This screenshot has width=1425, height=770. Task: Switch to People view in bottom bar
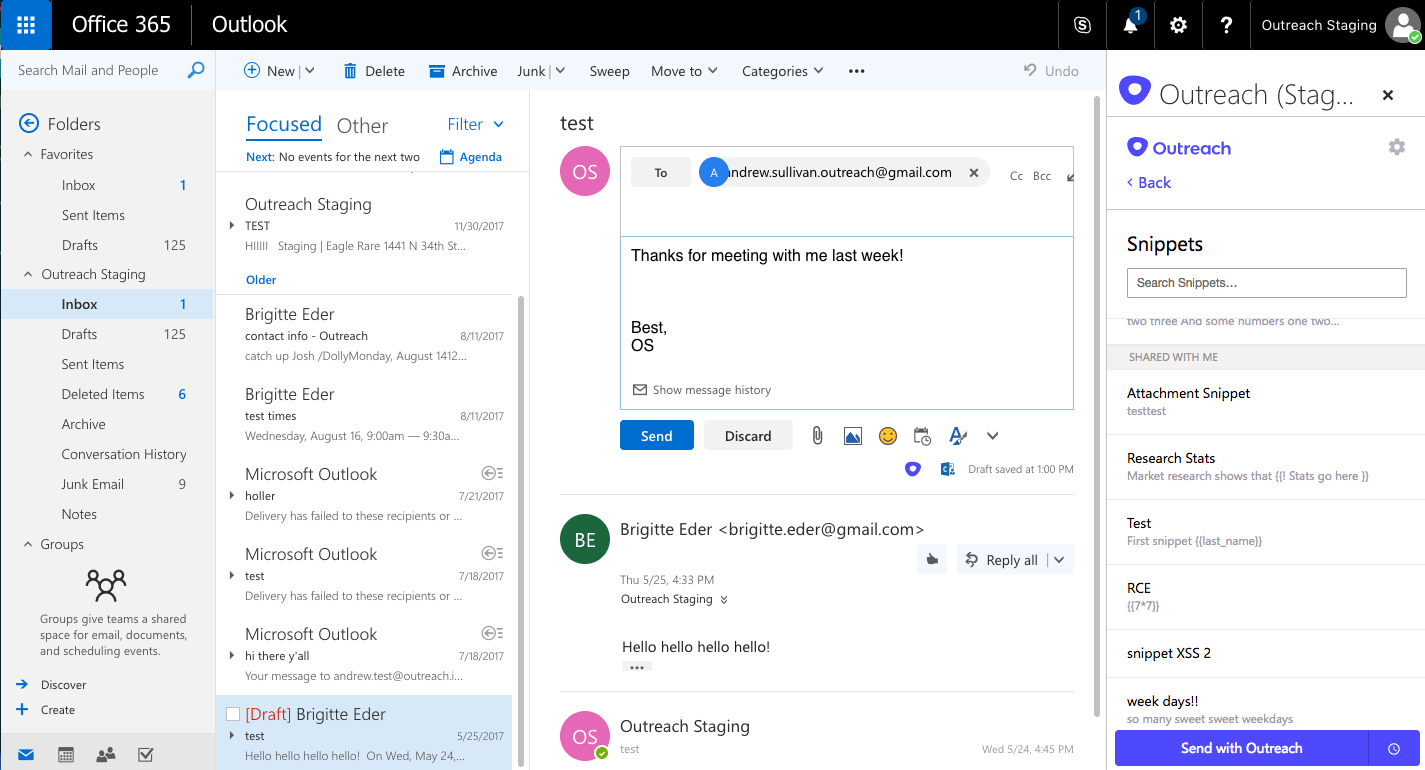pos(105,755)
